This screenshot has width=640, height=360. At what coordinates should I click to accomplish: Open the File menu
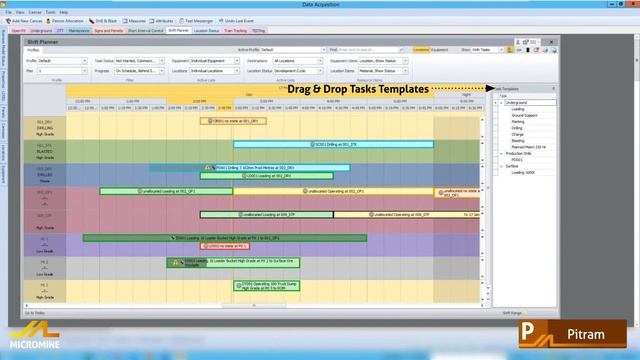[8, 12]
